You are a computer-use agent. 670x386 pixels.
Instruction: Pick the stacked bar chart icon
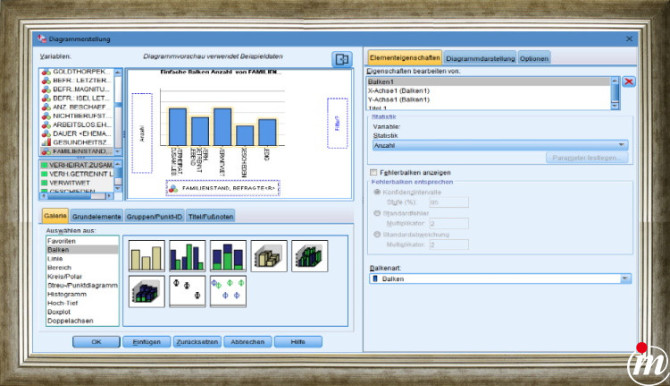(x=228, y=256)
